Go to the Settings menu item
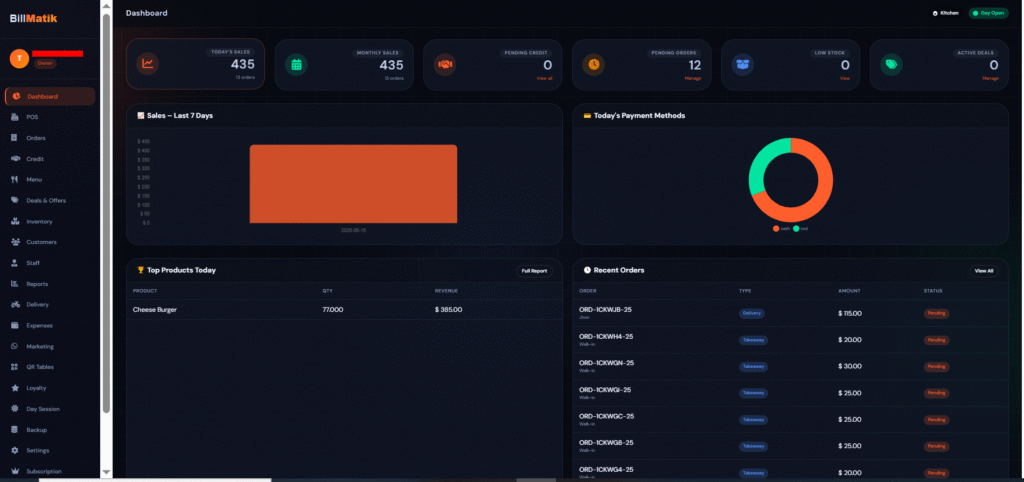 pyautogui.click(x=37, y=451)
